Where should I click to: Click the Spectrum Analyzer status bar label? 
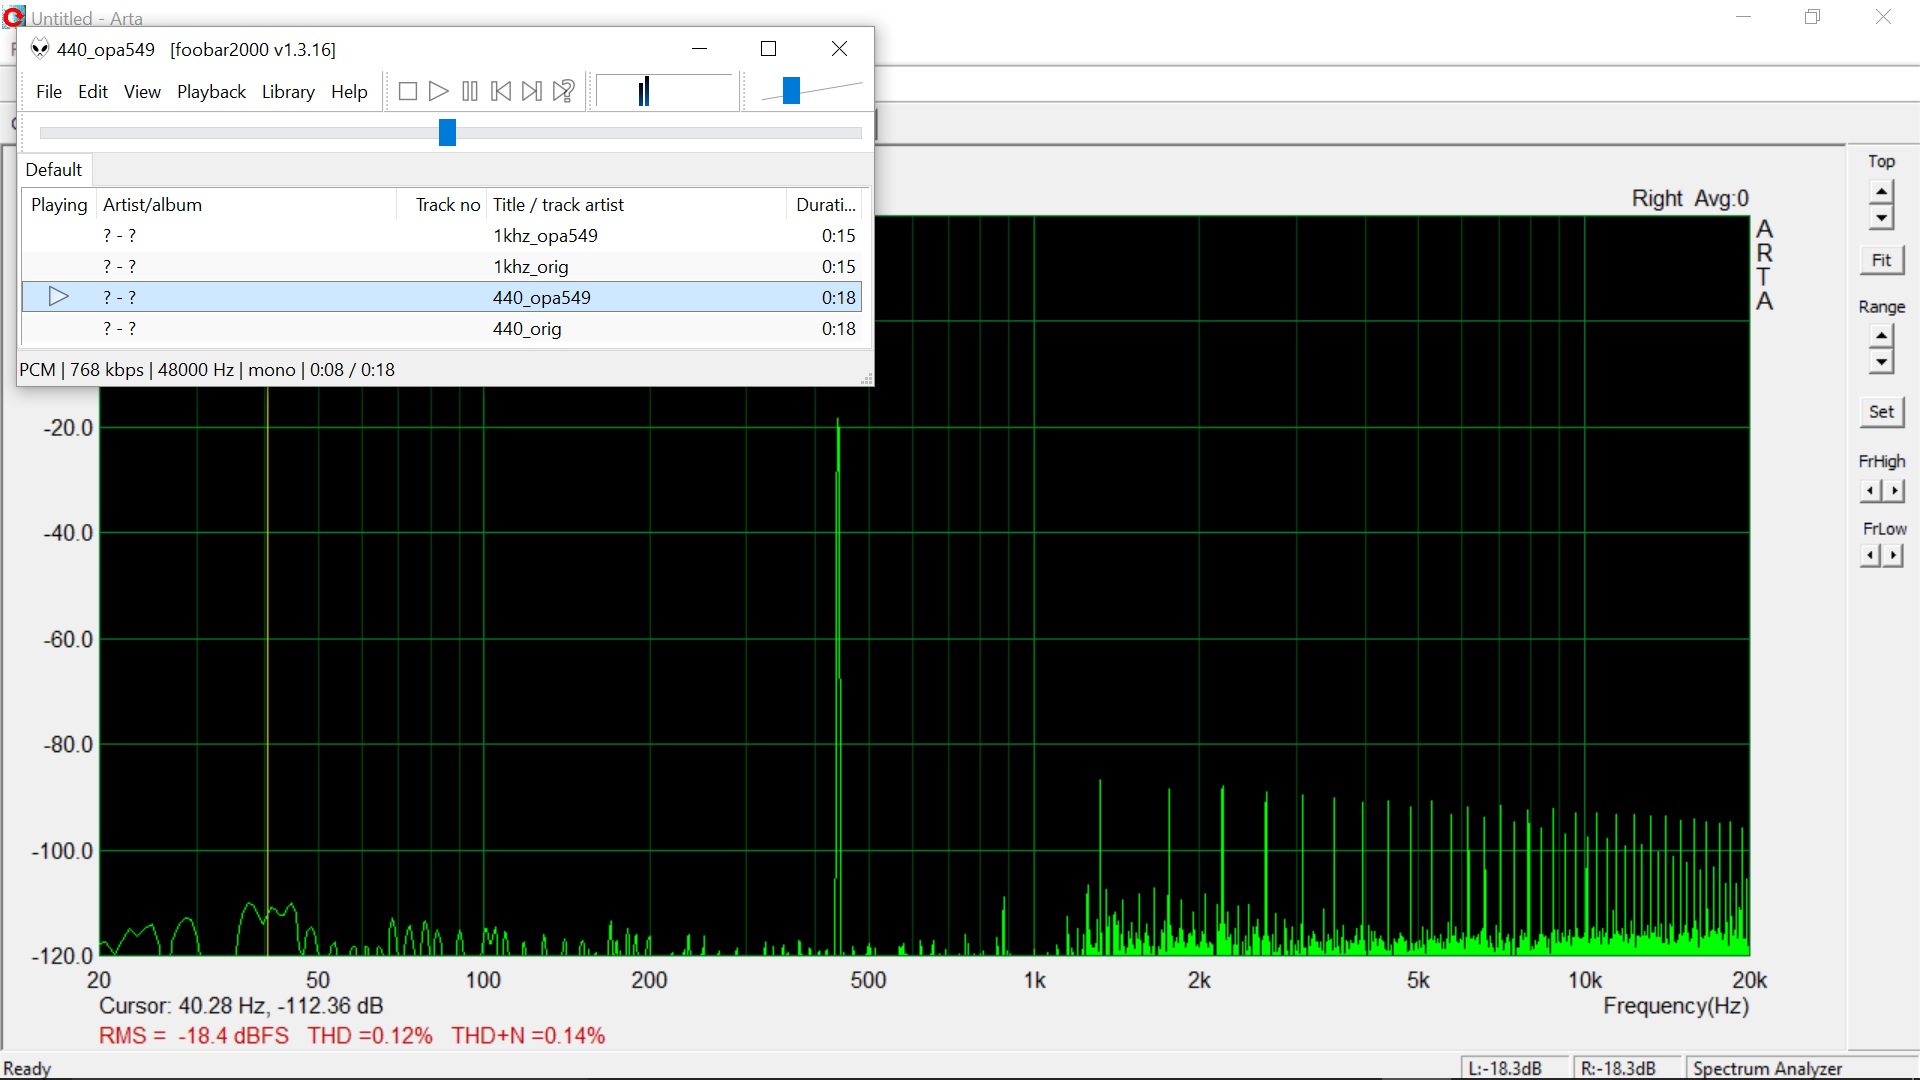(1767, 1068)
